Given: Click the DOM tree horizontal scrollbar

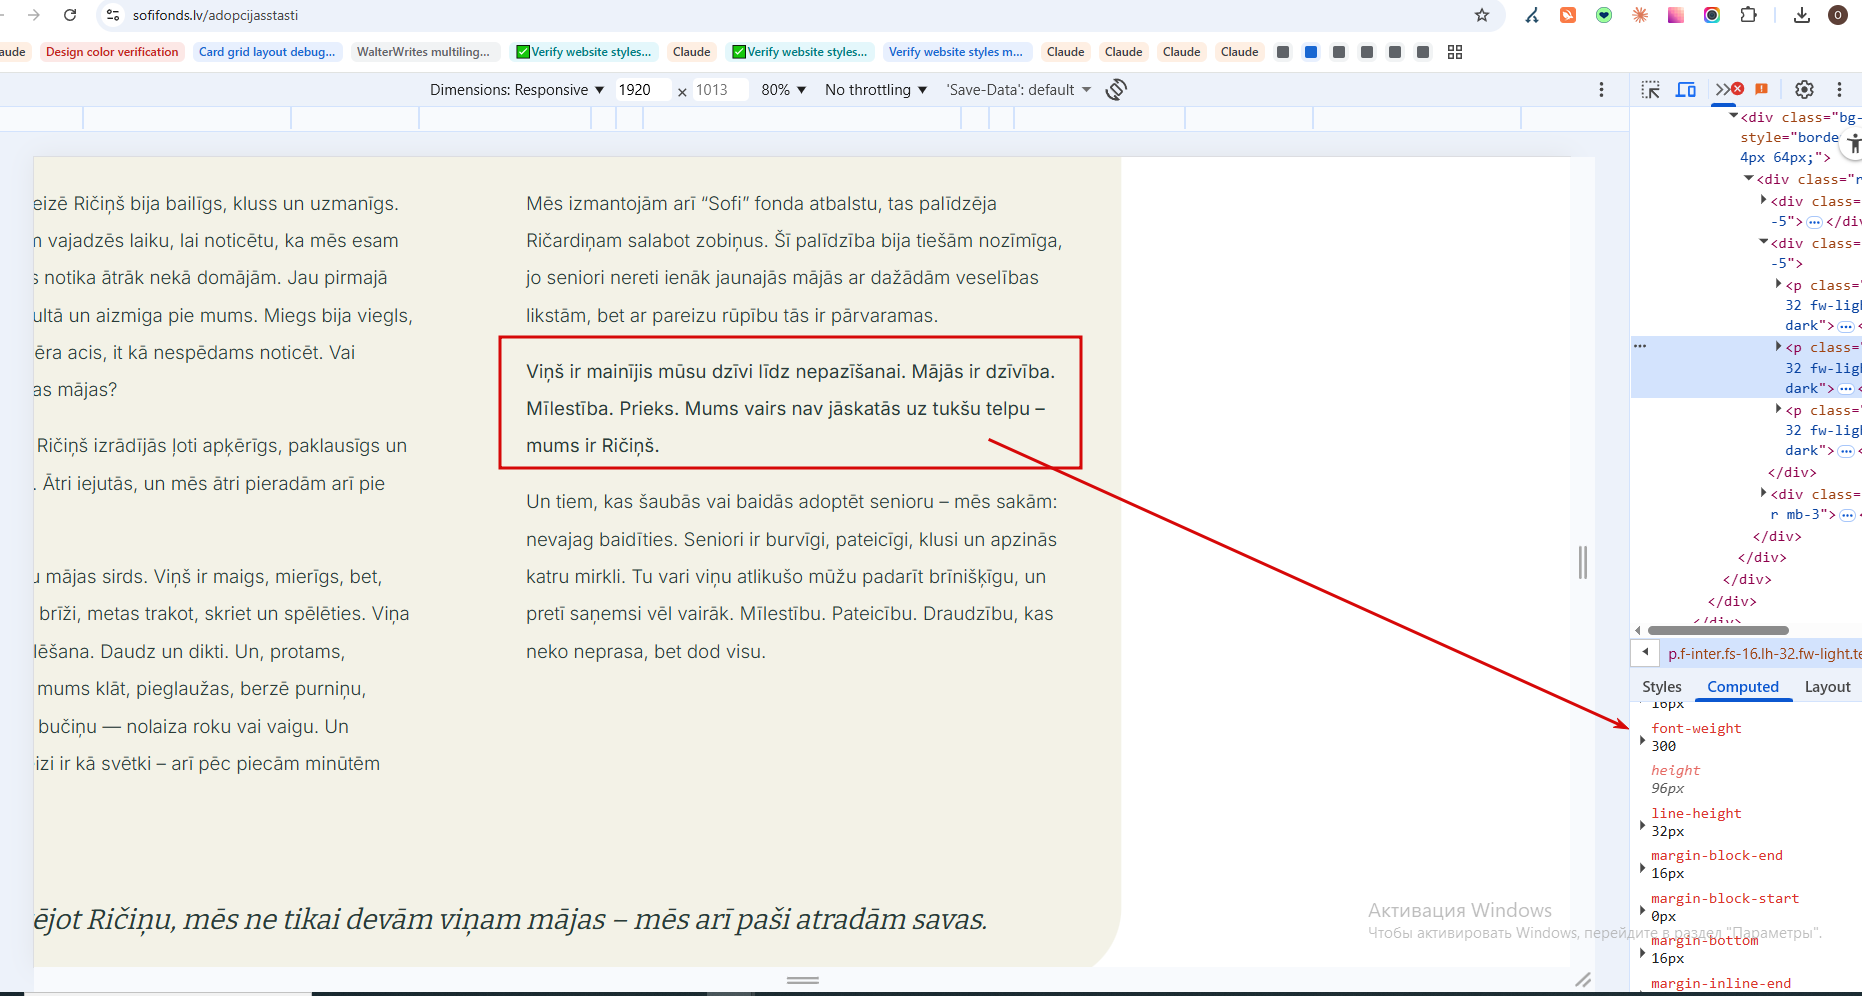Looking at the screenshot, I should pyautogui.click(x=1717, y=630).
